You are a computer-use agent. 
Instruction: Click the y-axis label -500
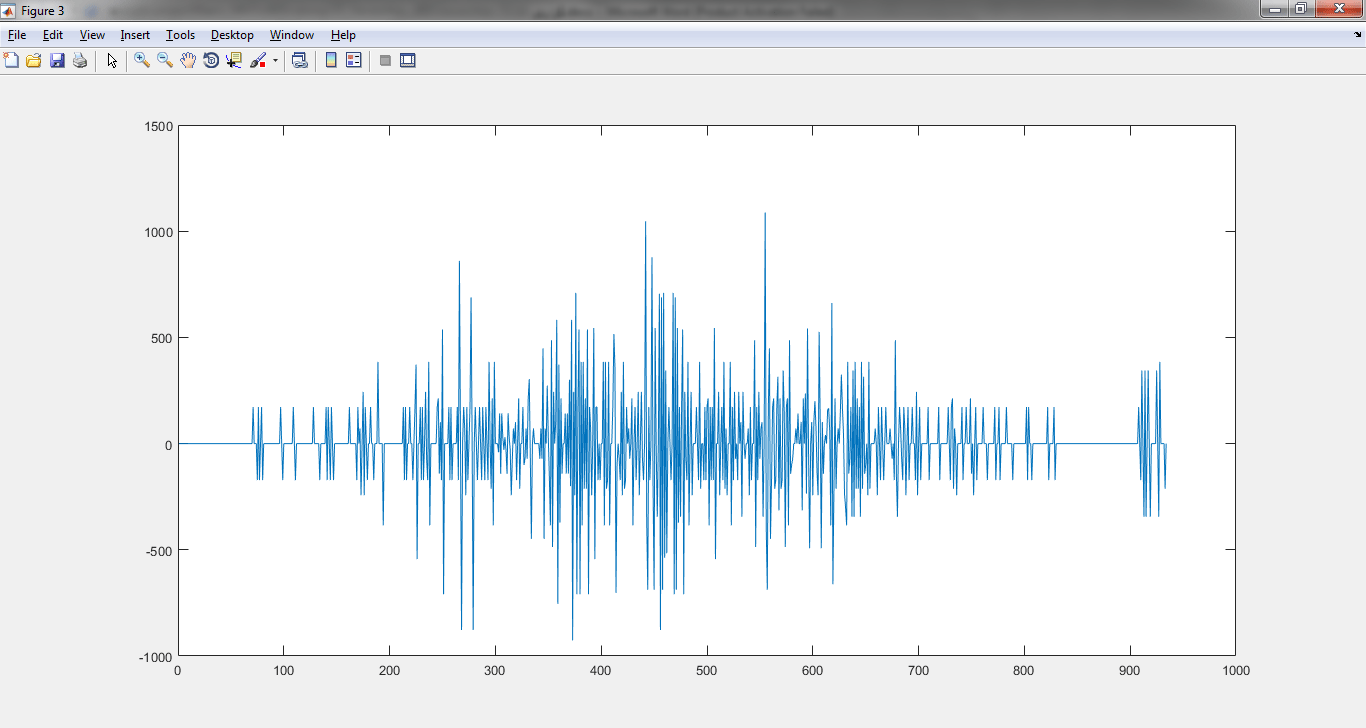click(161, 551)
